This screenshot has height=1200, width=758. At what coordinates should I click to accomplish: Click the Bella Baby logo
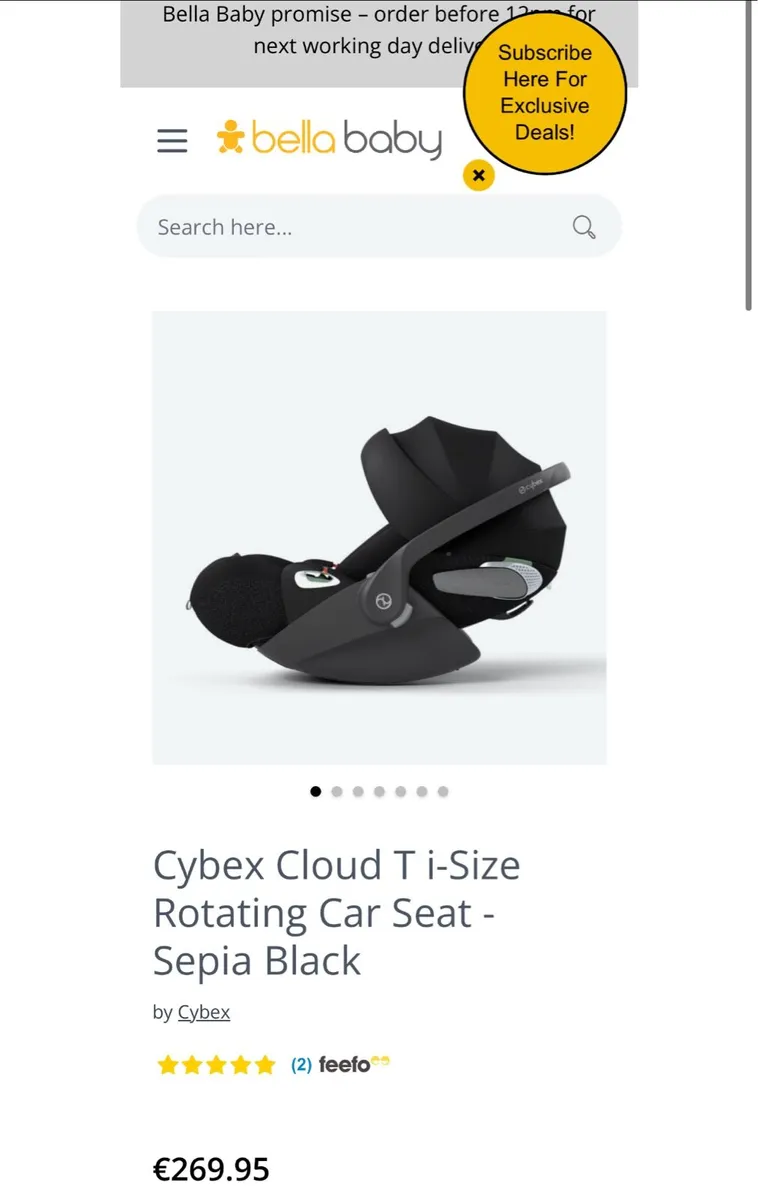[x=329, y=139]
